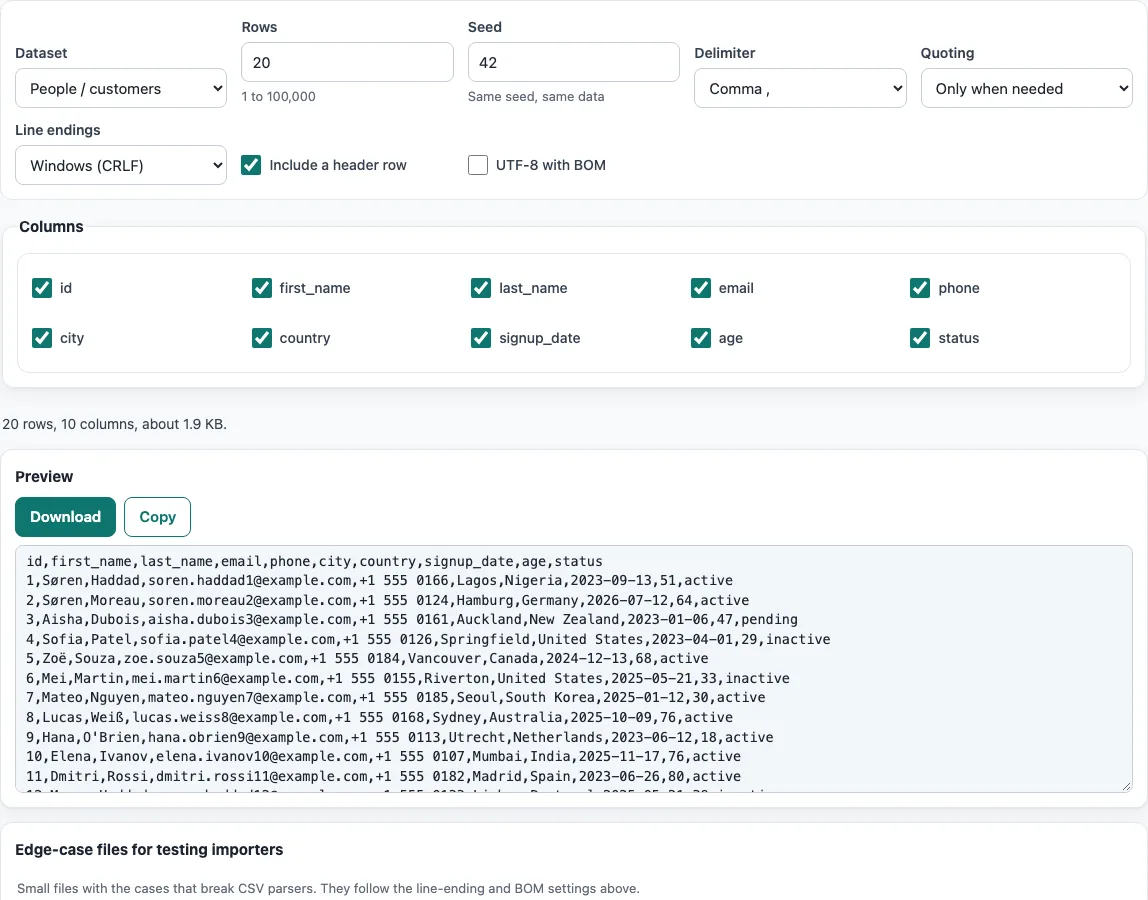Uncheck the country column checkbox
The image size is (1148, 900).
261,338
